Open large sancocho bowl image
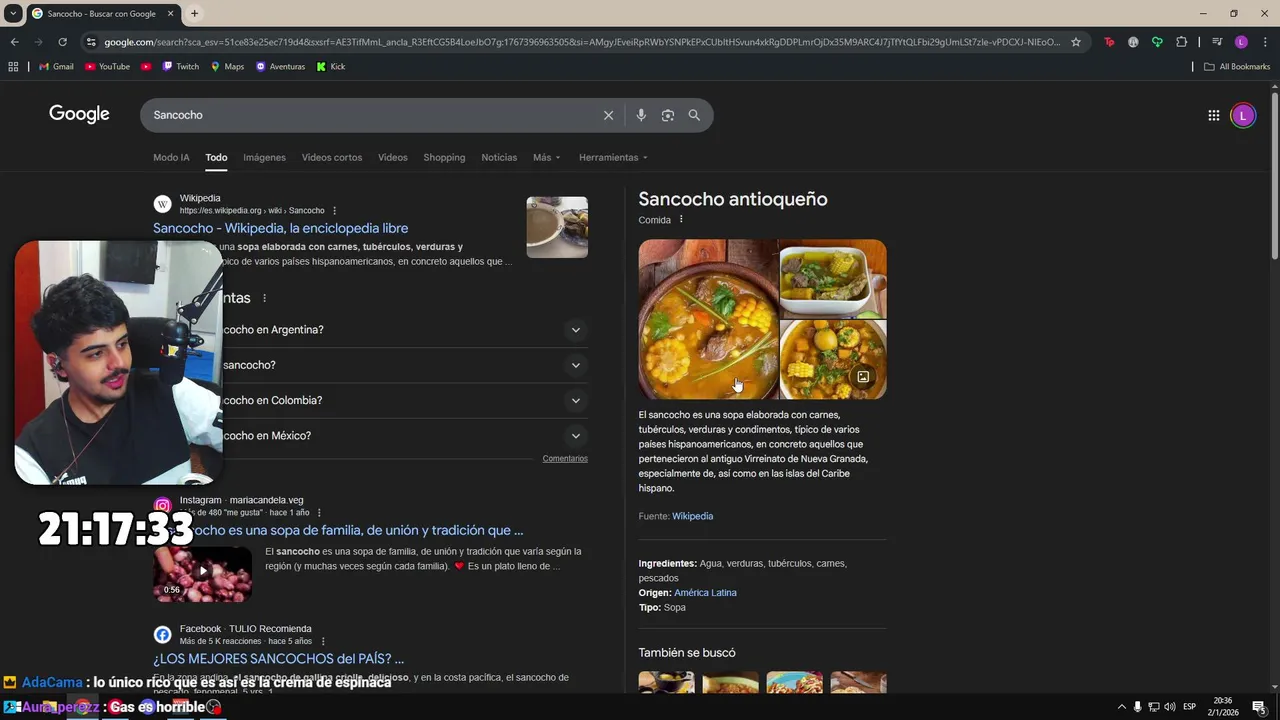 tap(708, 319)
